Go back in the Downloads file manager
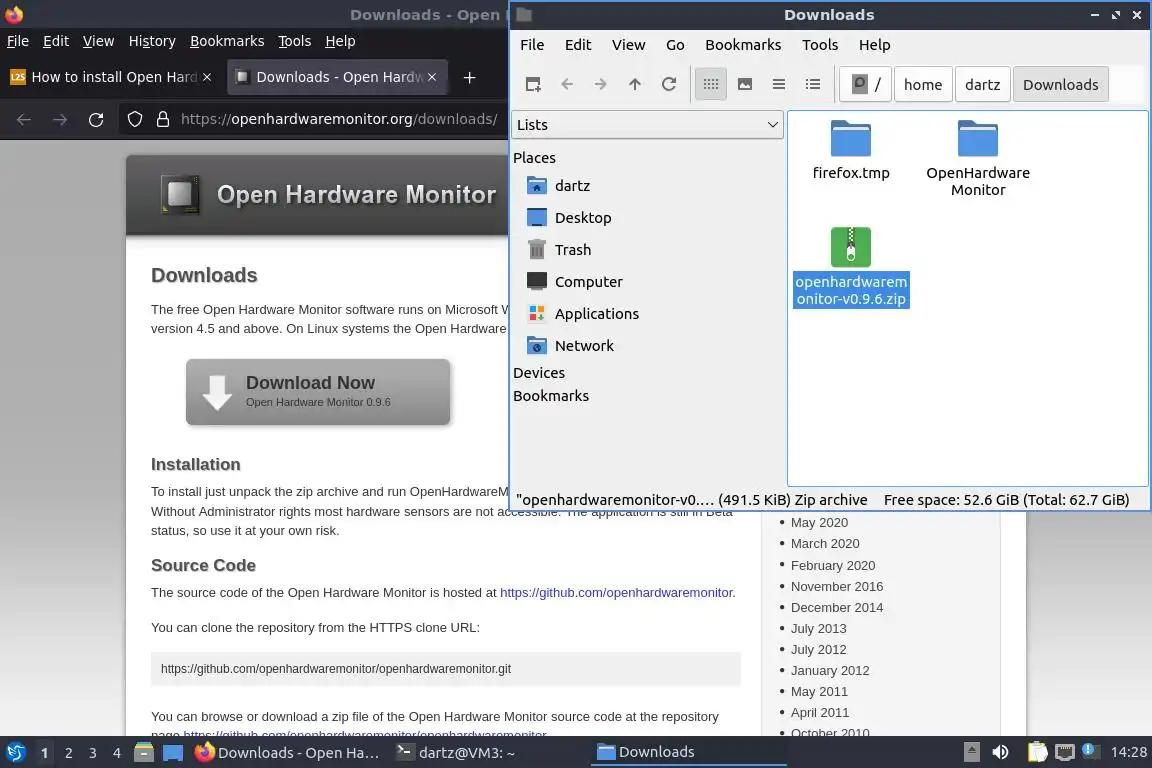This screenshot has height=768, width=1152. click(x=567, y=85)
